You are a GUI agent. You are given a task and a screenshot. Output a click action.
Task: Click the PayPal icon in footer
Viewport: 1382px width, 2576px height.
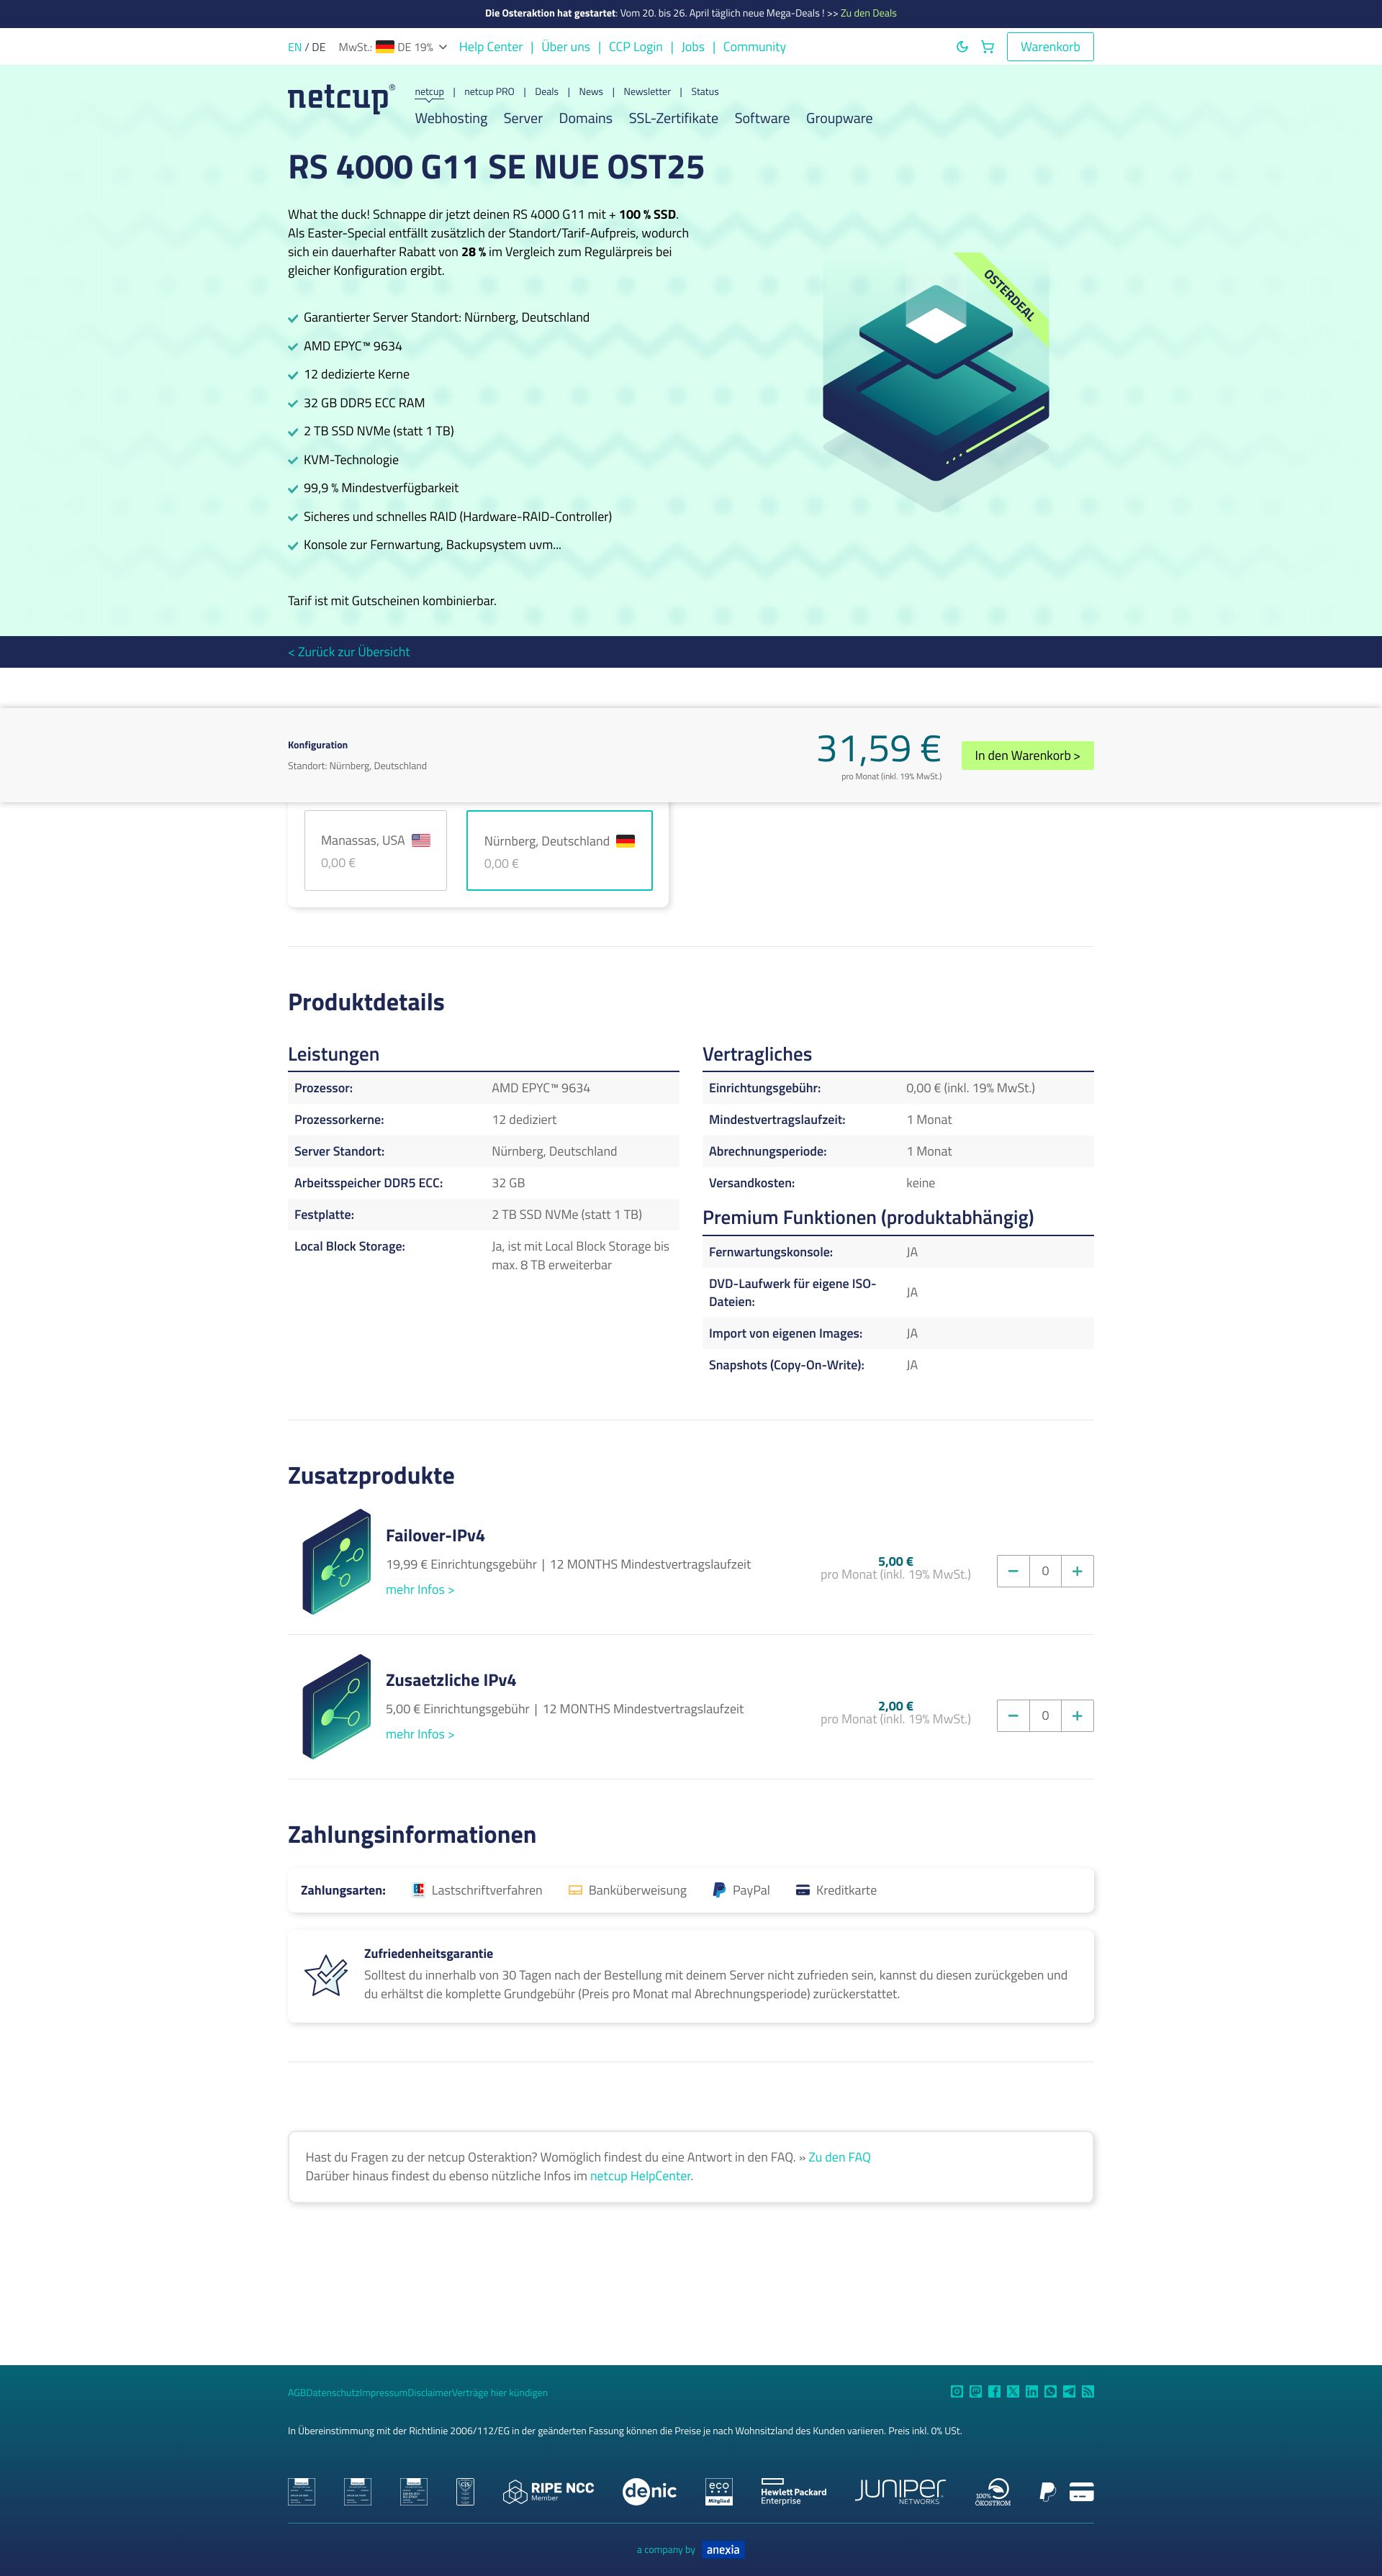pos(1047,2491)
